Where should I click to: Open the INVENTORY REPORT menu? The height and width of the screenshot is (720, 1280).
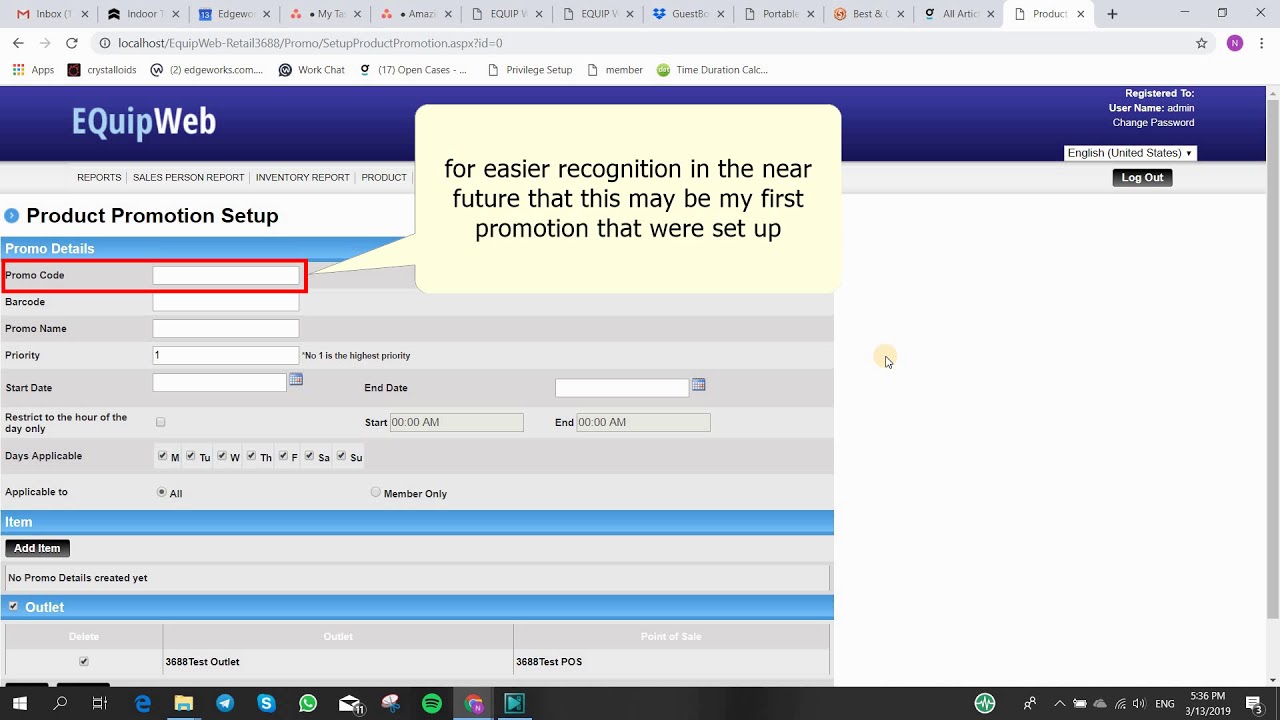tap(303, 177)
